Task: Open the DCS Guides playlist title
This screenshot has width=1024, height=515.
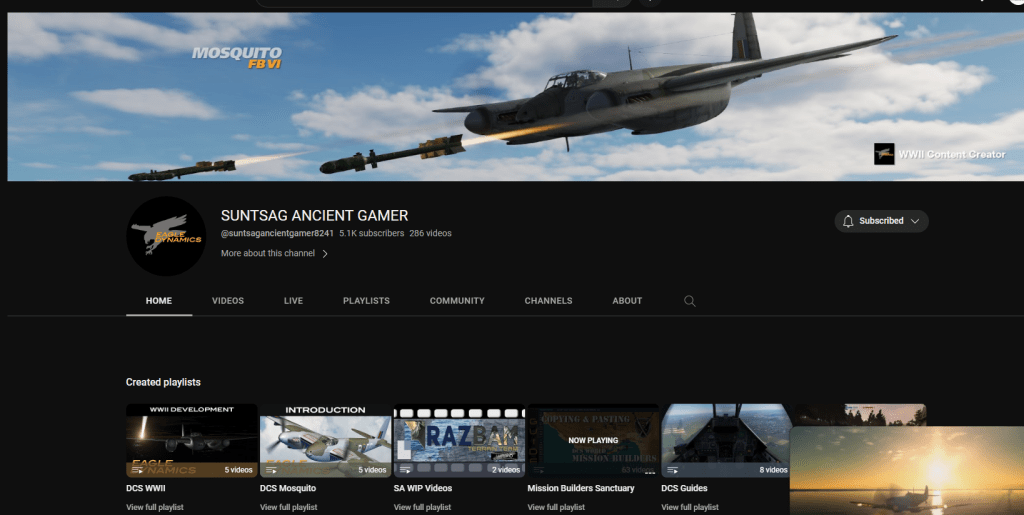Action: [x=685, y=489]
